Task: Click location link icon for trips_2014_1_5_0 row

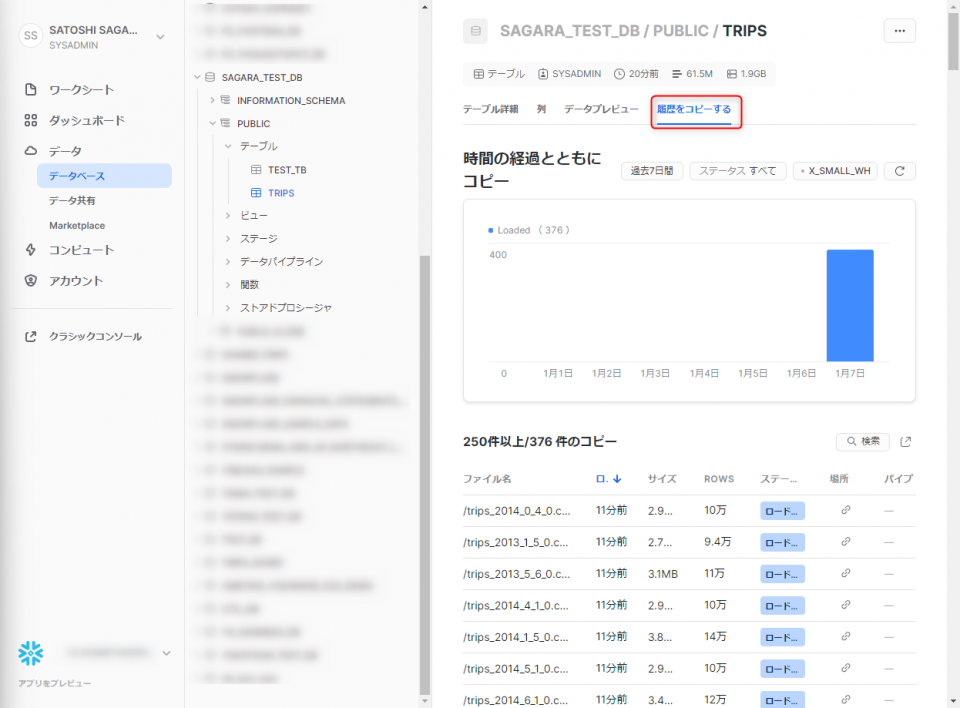Action: point(846,636)
